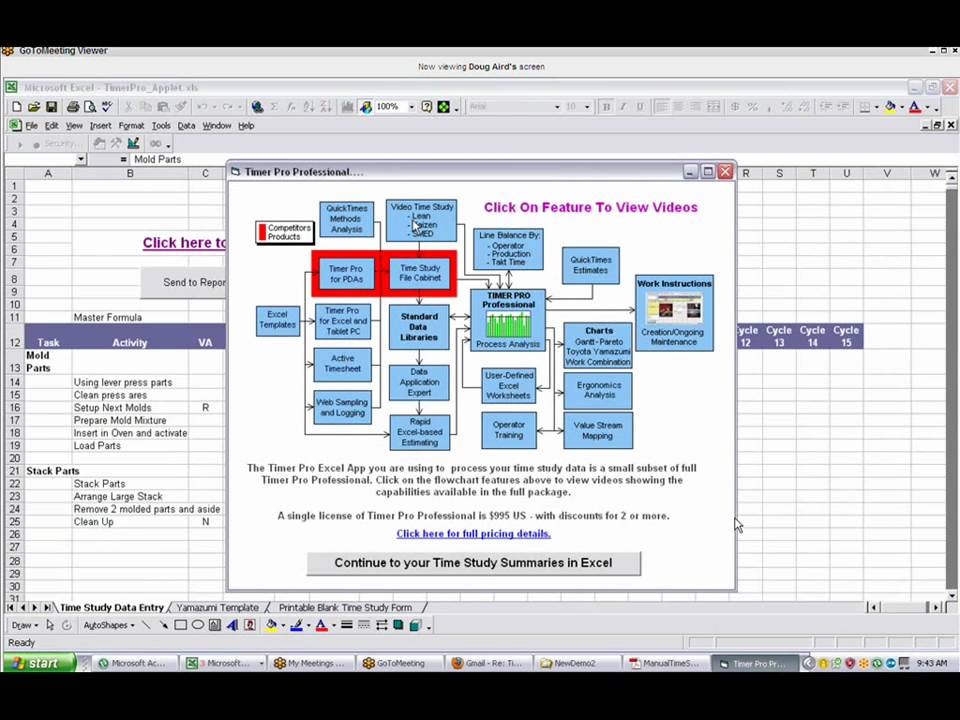
Task: Click Line Color brush in Drawing toolbar
Action: [x=296, y=625]
